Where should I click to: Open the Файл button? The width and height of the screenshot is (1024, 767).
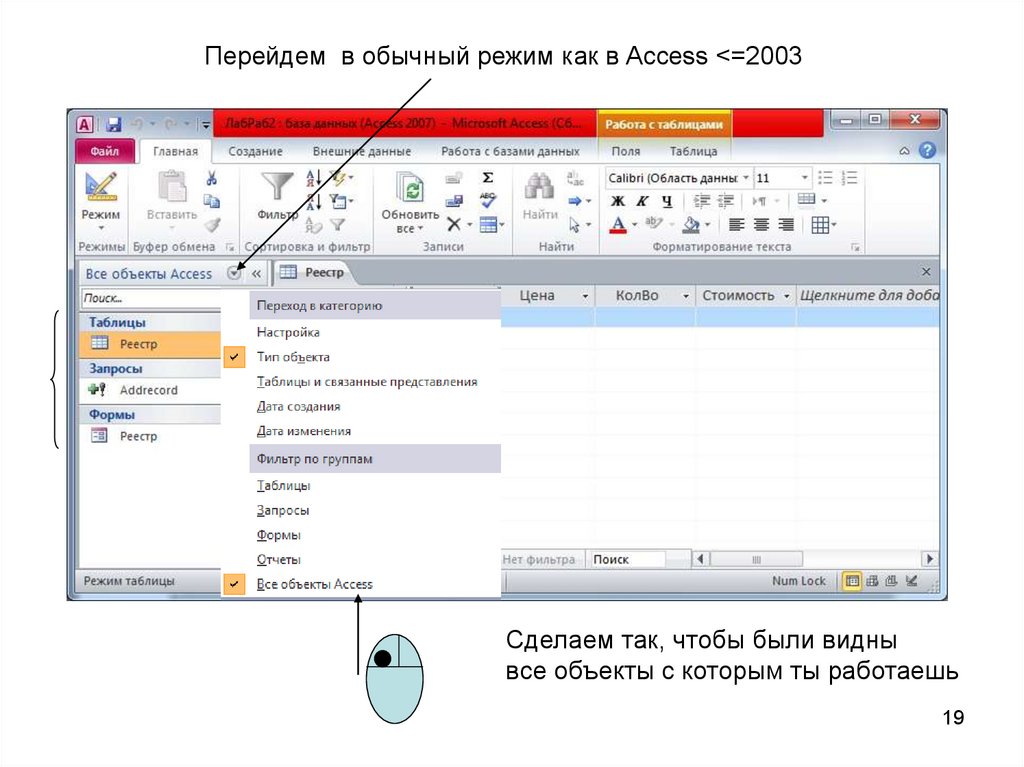tap(104, 151)
